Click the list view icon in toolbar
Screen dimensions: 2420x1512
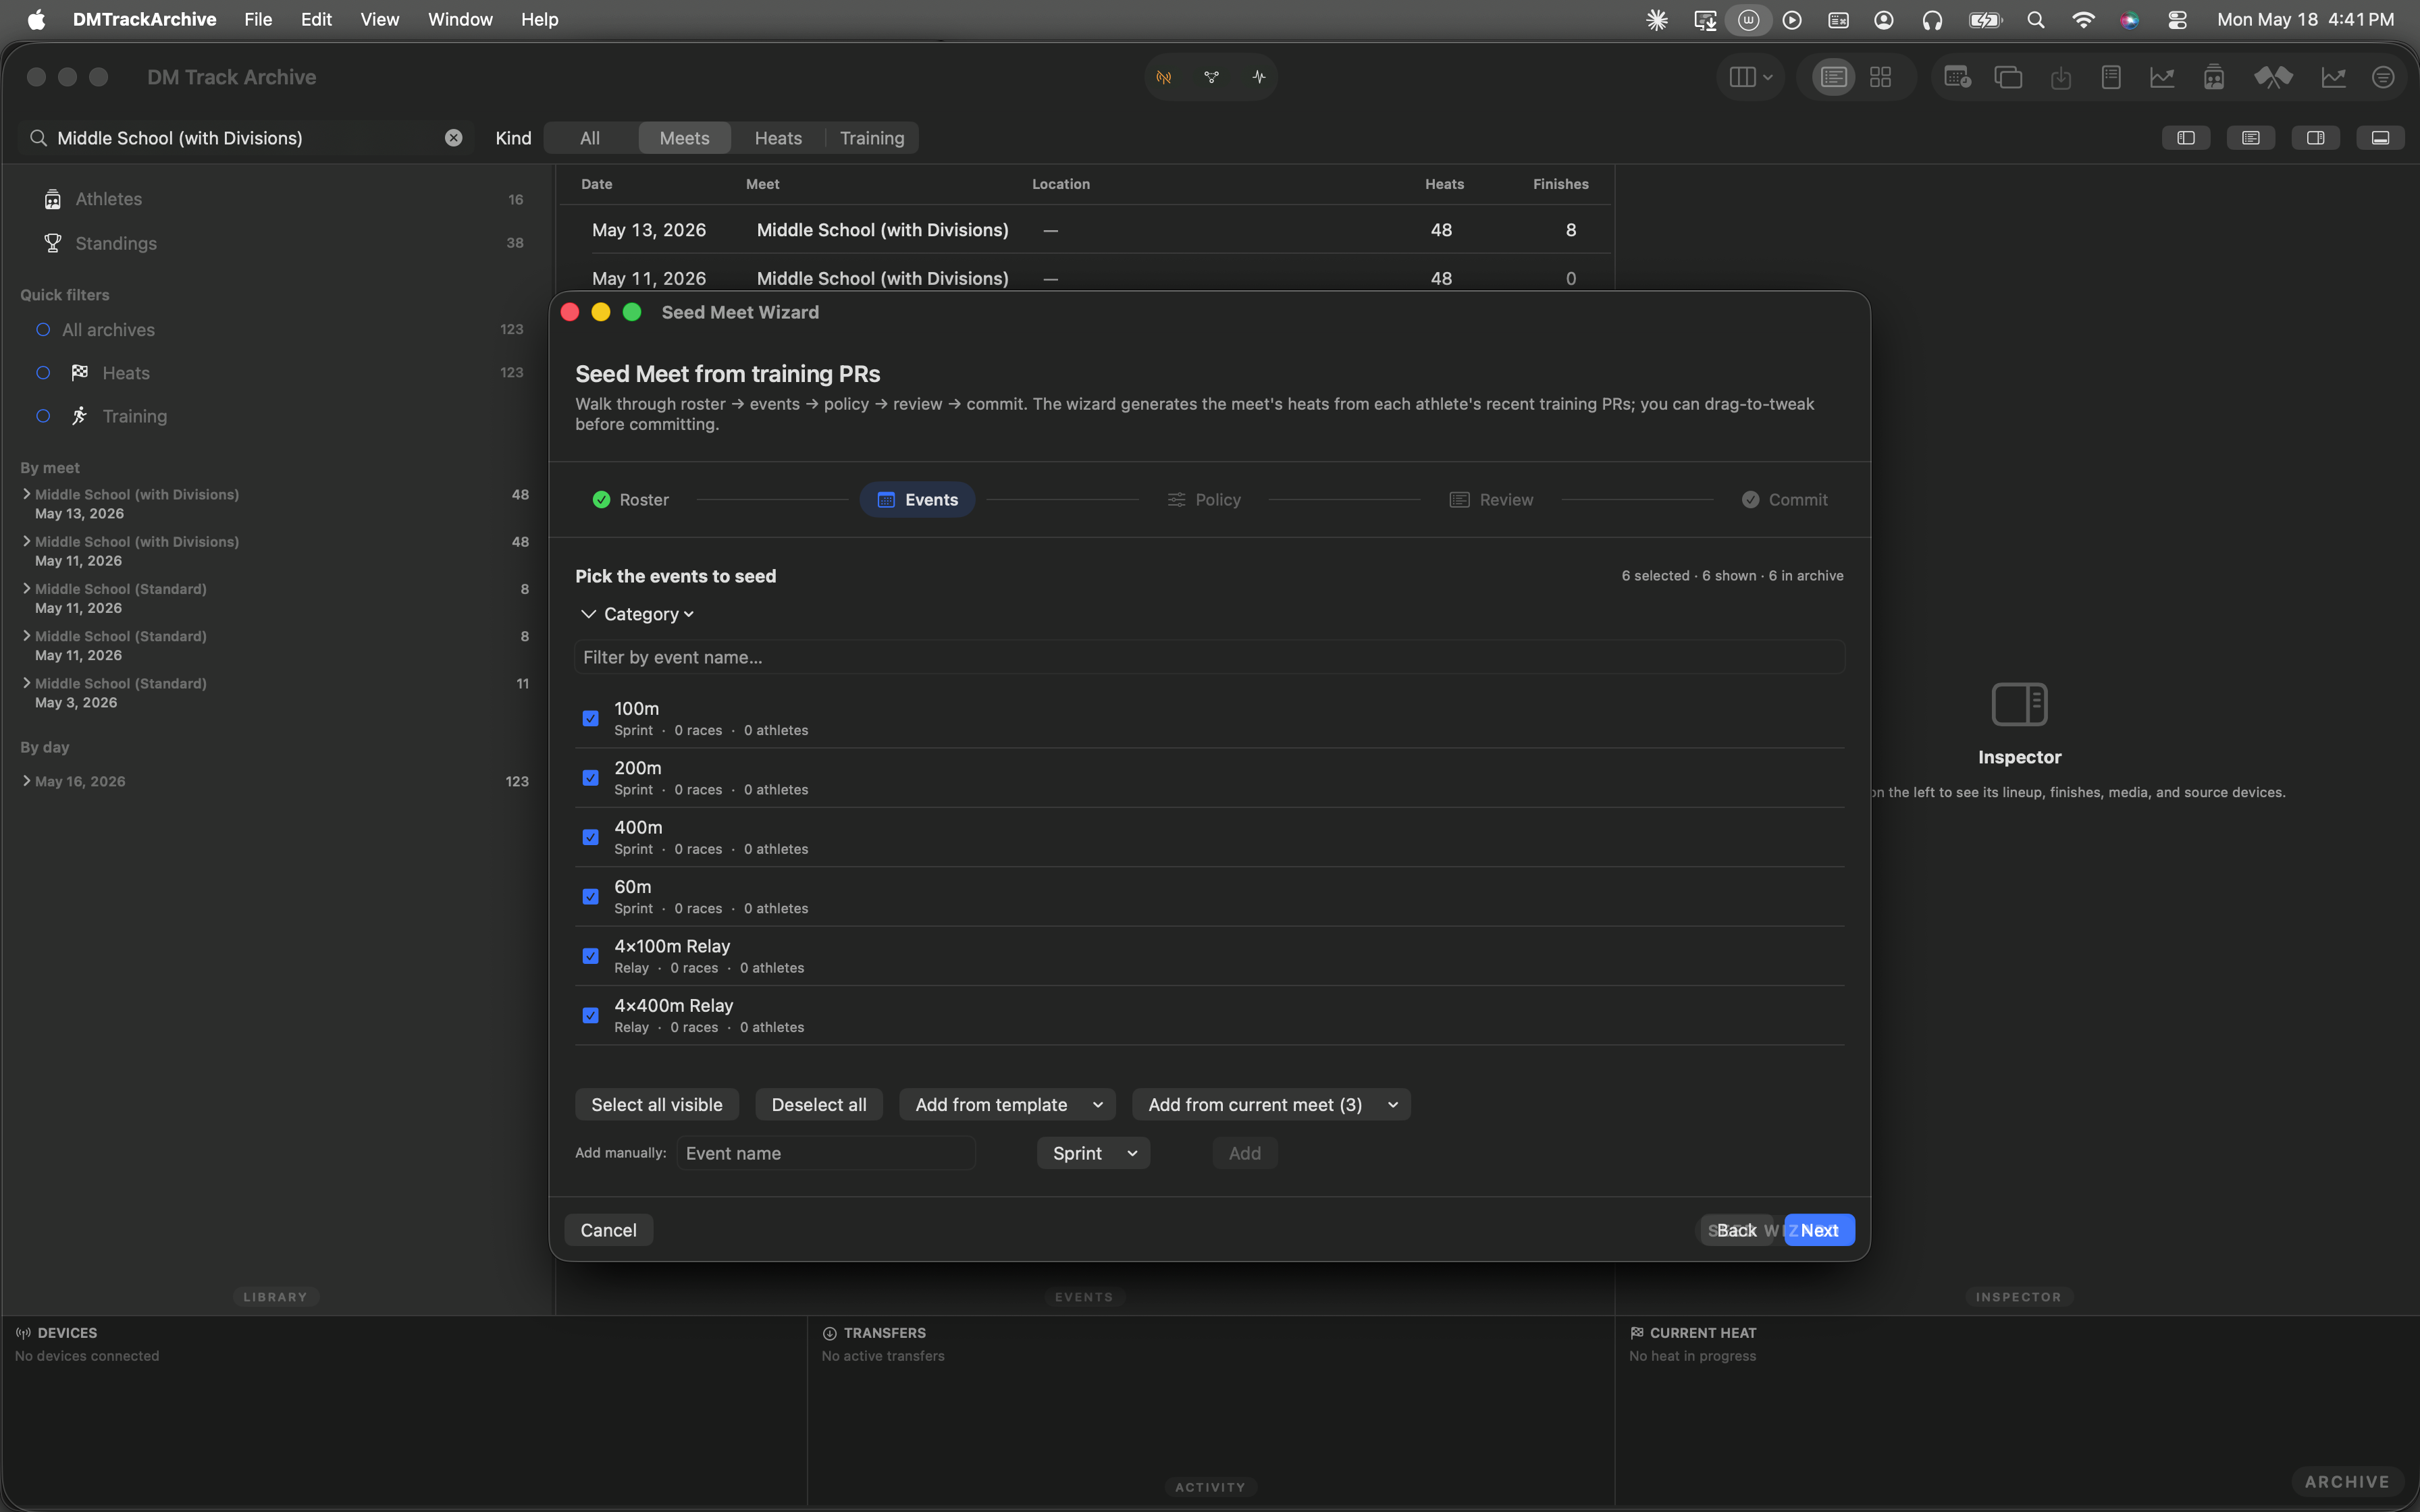point(1833,77)
